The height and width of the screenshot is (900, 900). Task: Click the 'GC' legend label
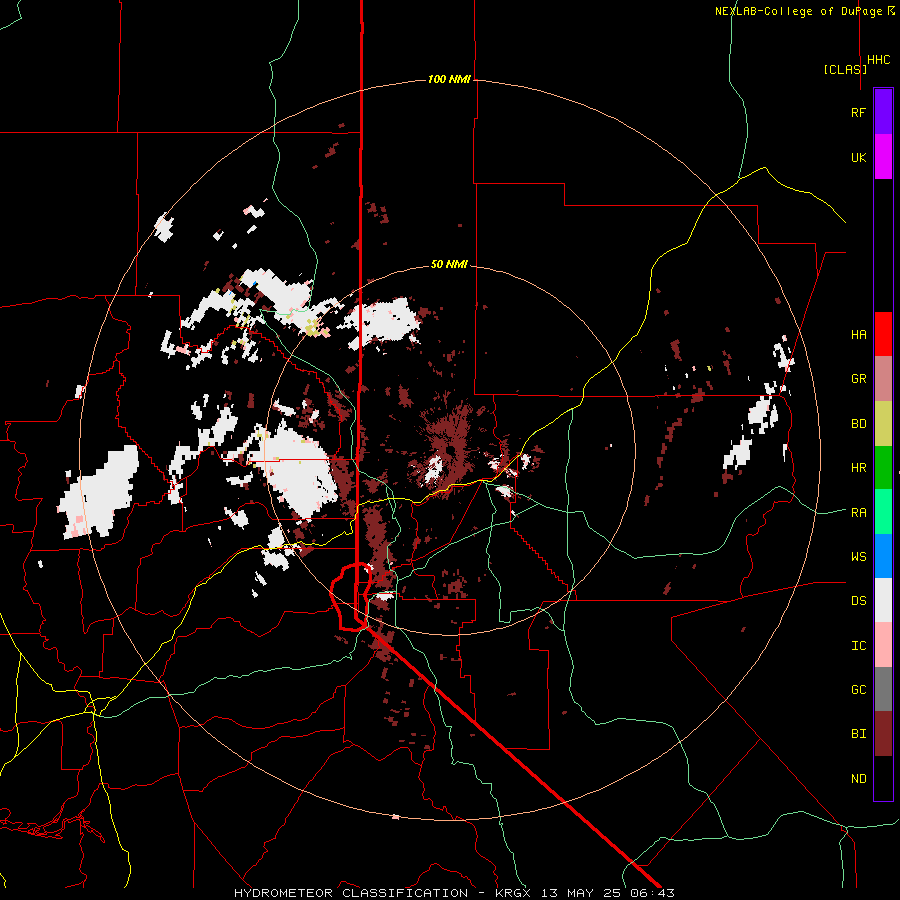[x=858, y=690]
